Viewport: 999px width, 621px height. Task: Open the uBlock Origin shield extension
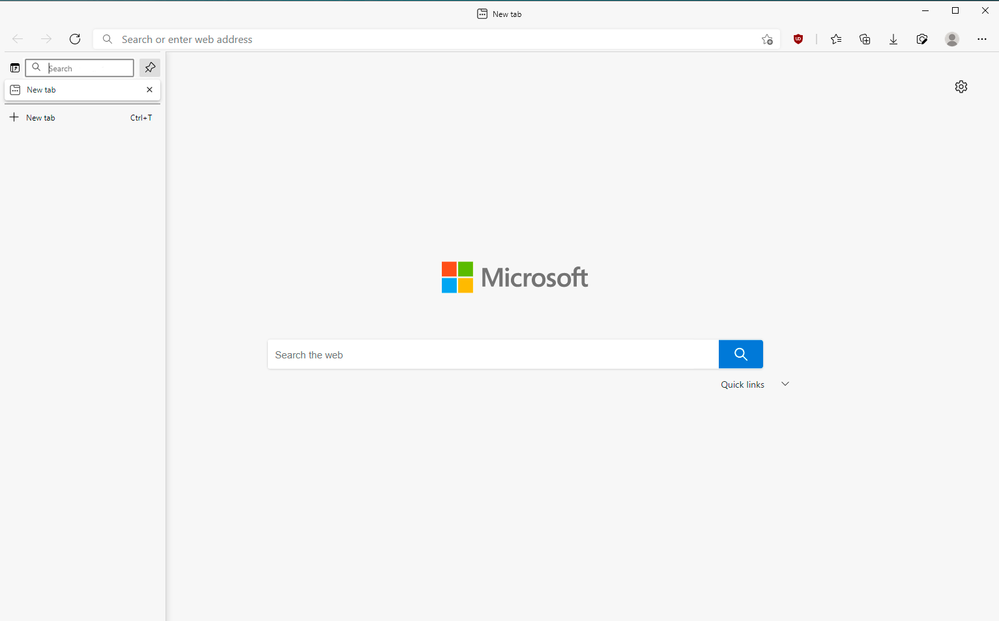(x=798, y=39)
